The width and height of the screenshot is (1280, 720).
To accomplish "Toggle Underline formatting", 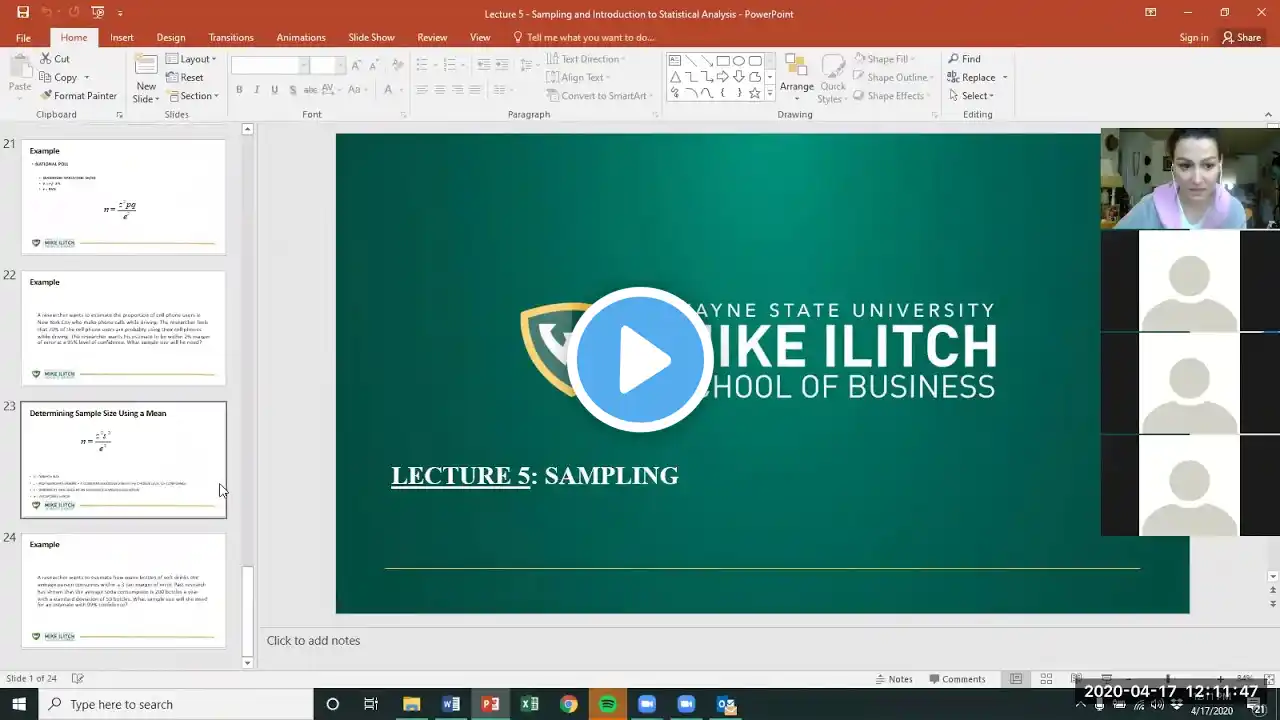I will [x=275, y=90].
